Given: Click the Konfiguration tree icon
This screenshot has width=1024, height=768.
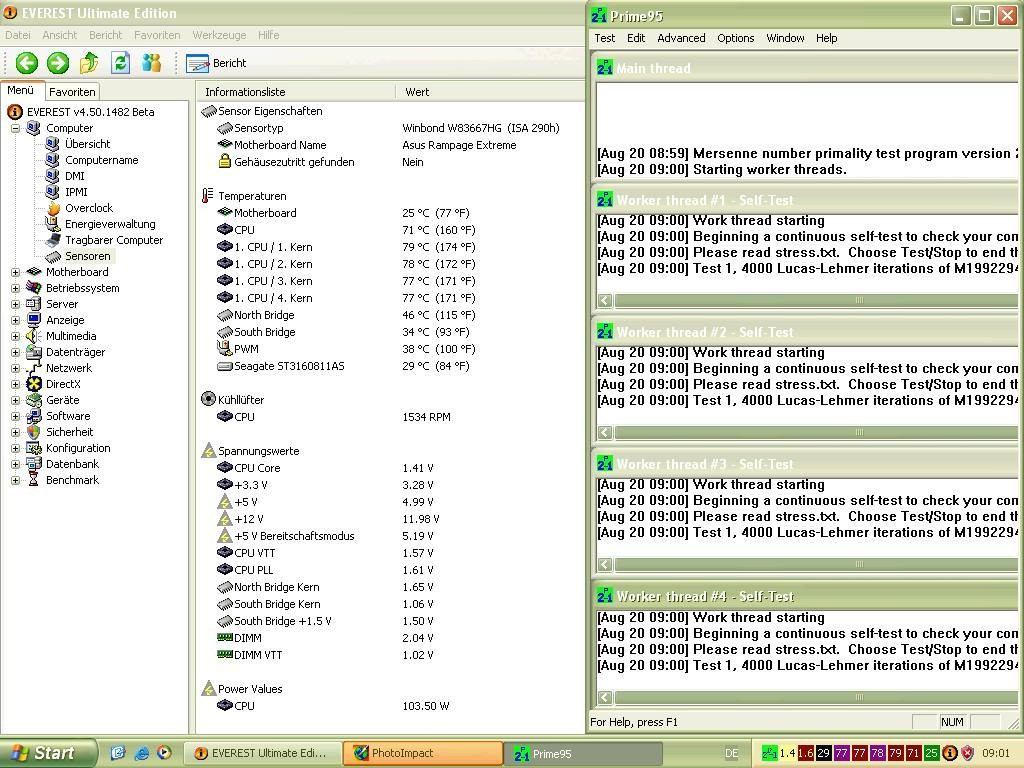Looking at the screenshot, I should 34,448.
